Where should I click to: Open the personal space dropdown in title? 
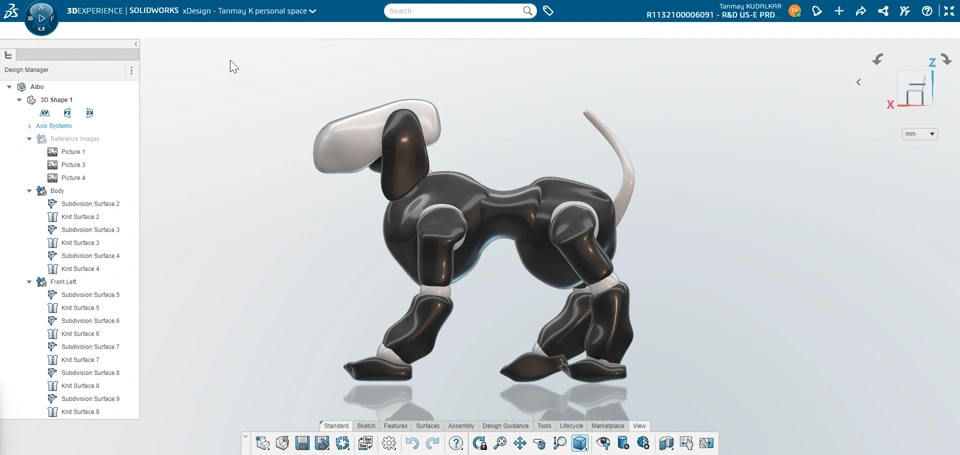[313, 11]
